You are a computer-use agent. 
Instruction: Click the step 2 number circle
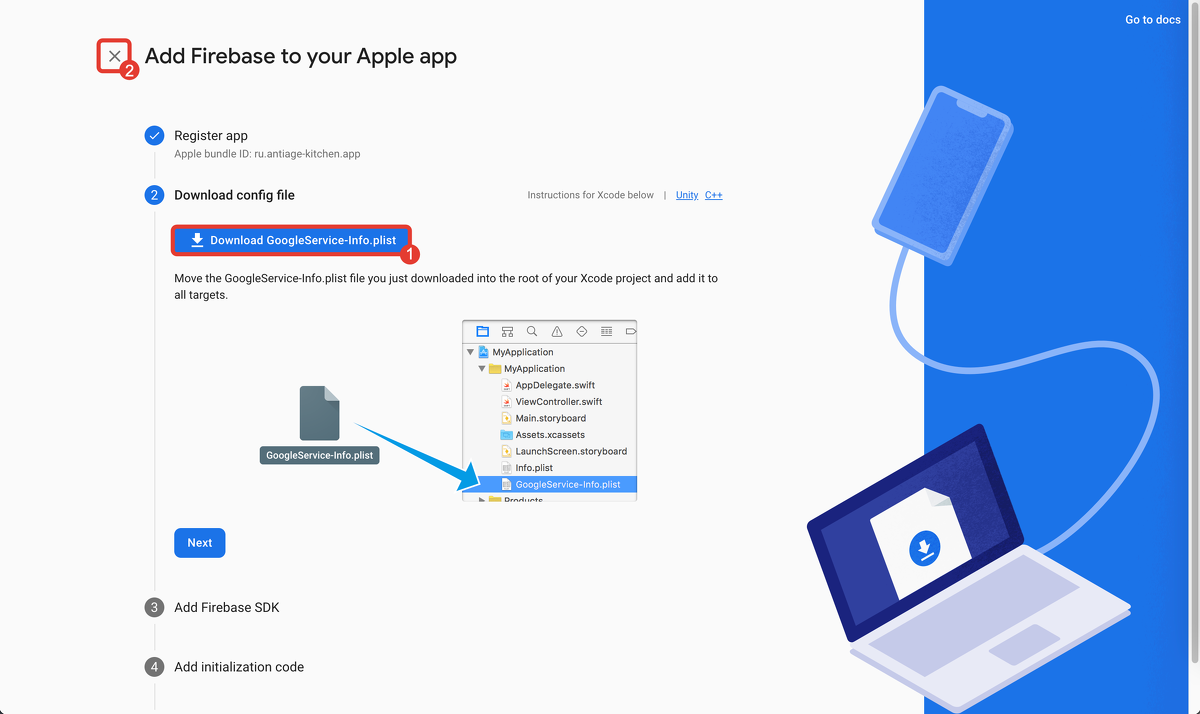pos(154,195)
